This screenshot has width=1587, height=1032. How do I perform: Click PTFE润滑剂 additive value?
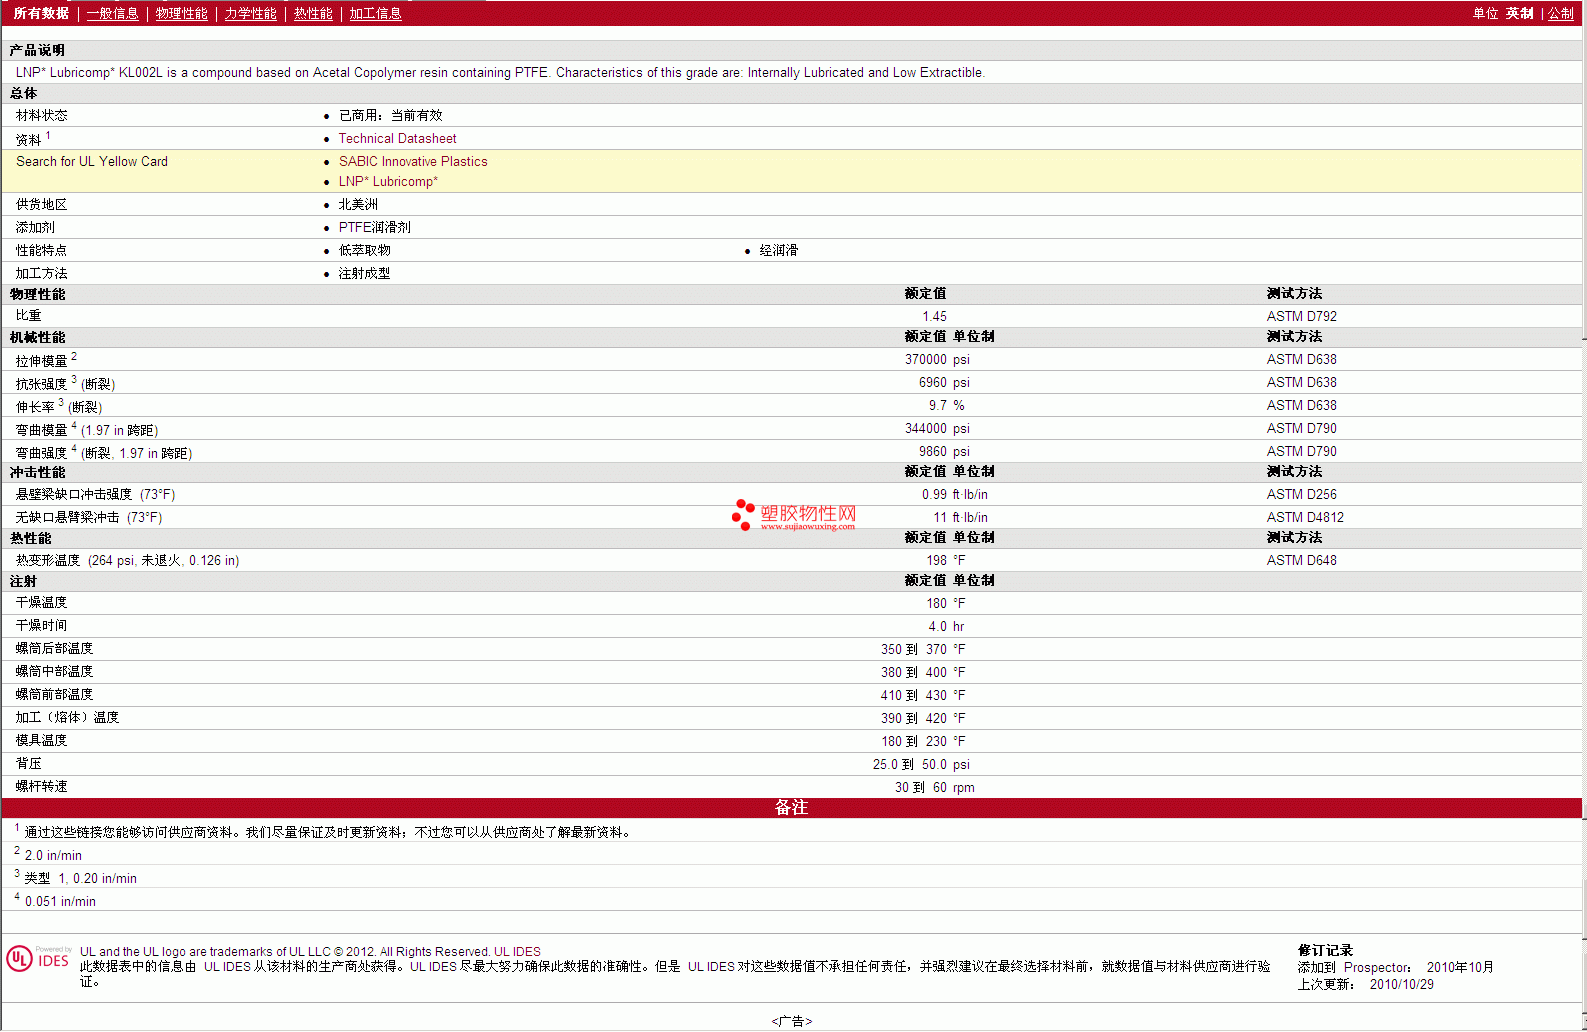click(374, 228)
